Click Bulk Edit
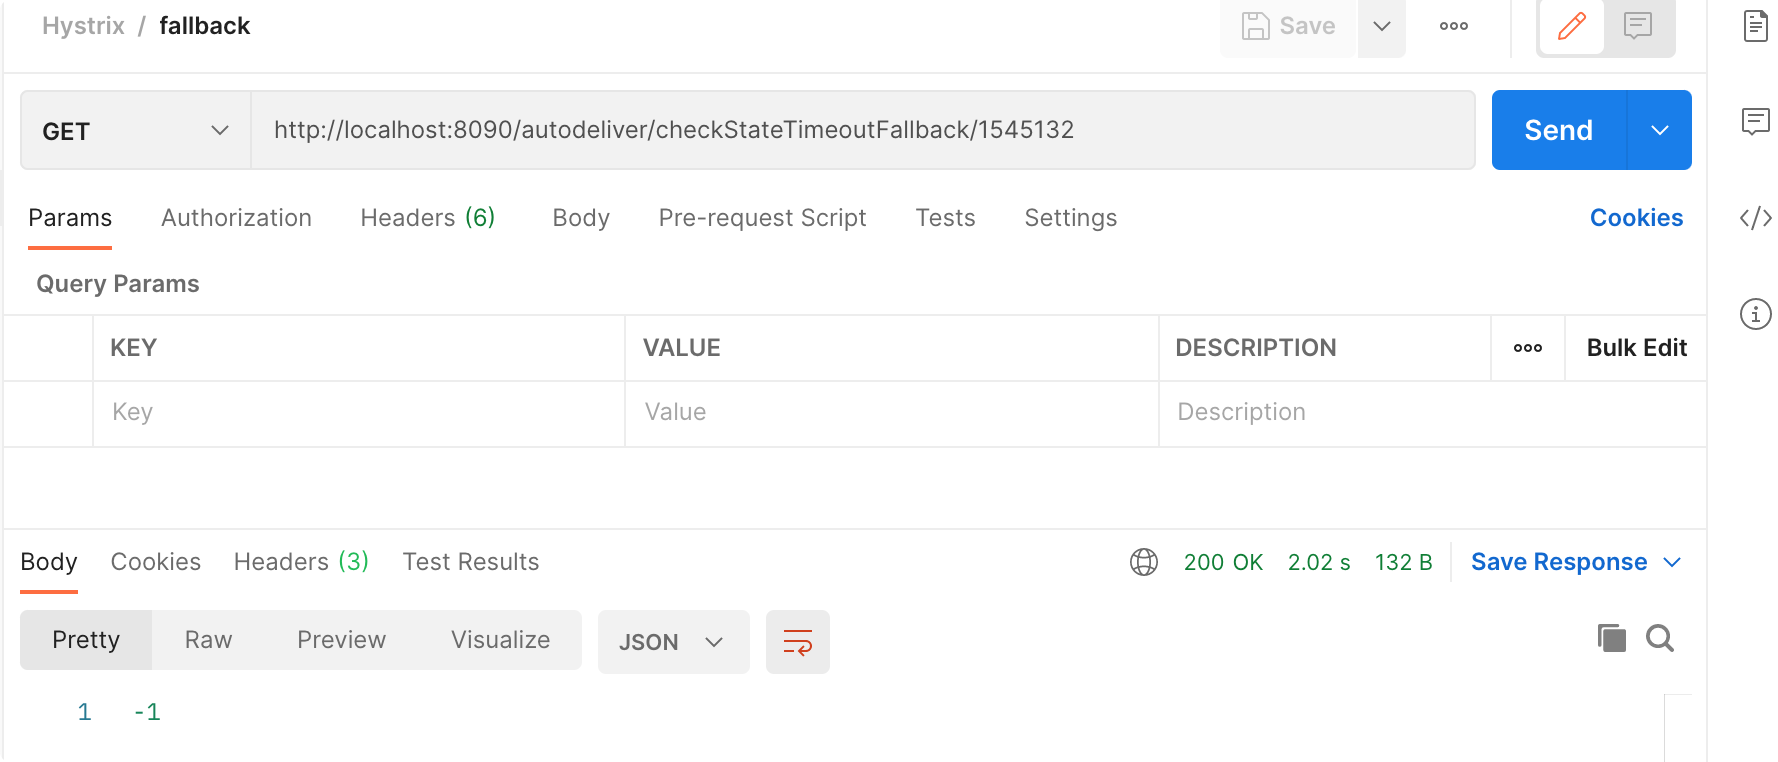Screen dimensions: 1778x762 (x=1636, y=348)
